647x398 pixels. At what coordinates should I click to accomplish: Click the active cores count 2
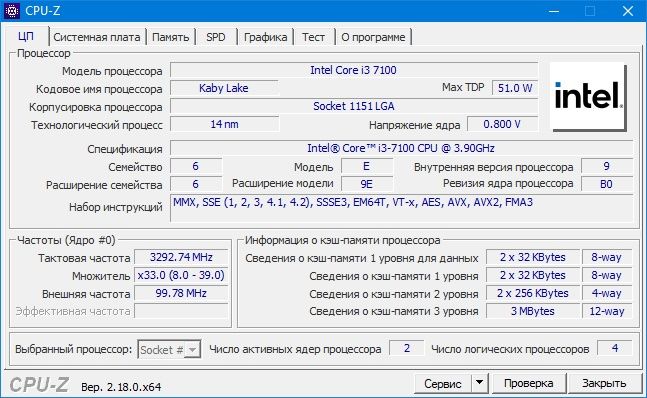point(407,349)
